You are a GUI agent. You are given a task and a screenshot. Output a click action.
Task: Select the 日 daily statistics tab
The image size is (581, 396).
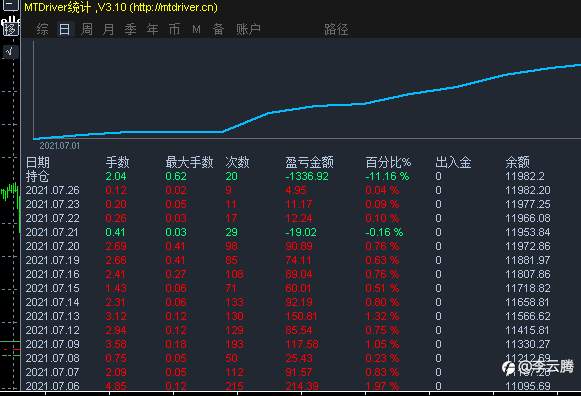pos(64,29)
